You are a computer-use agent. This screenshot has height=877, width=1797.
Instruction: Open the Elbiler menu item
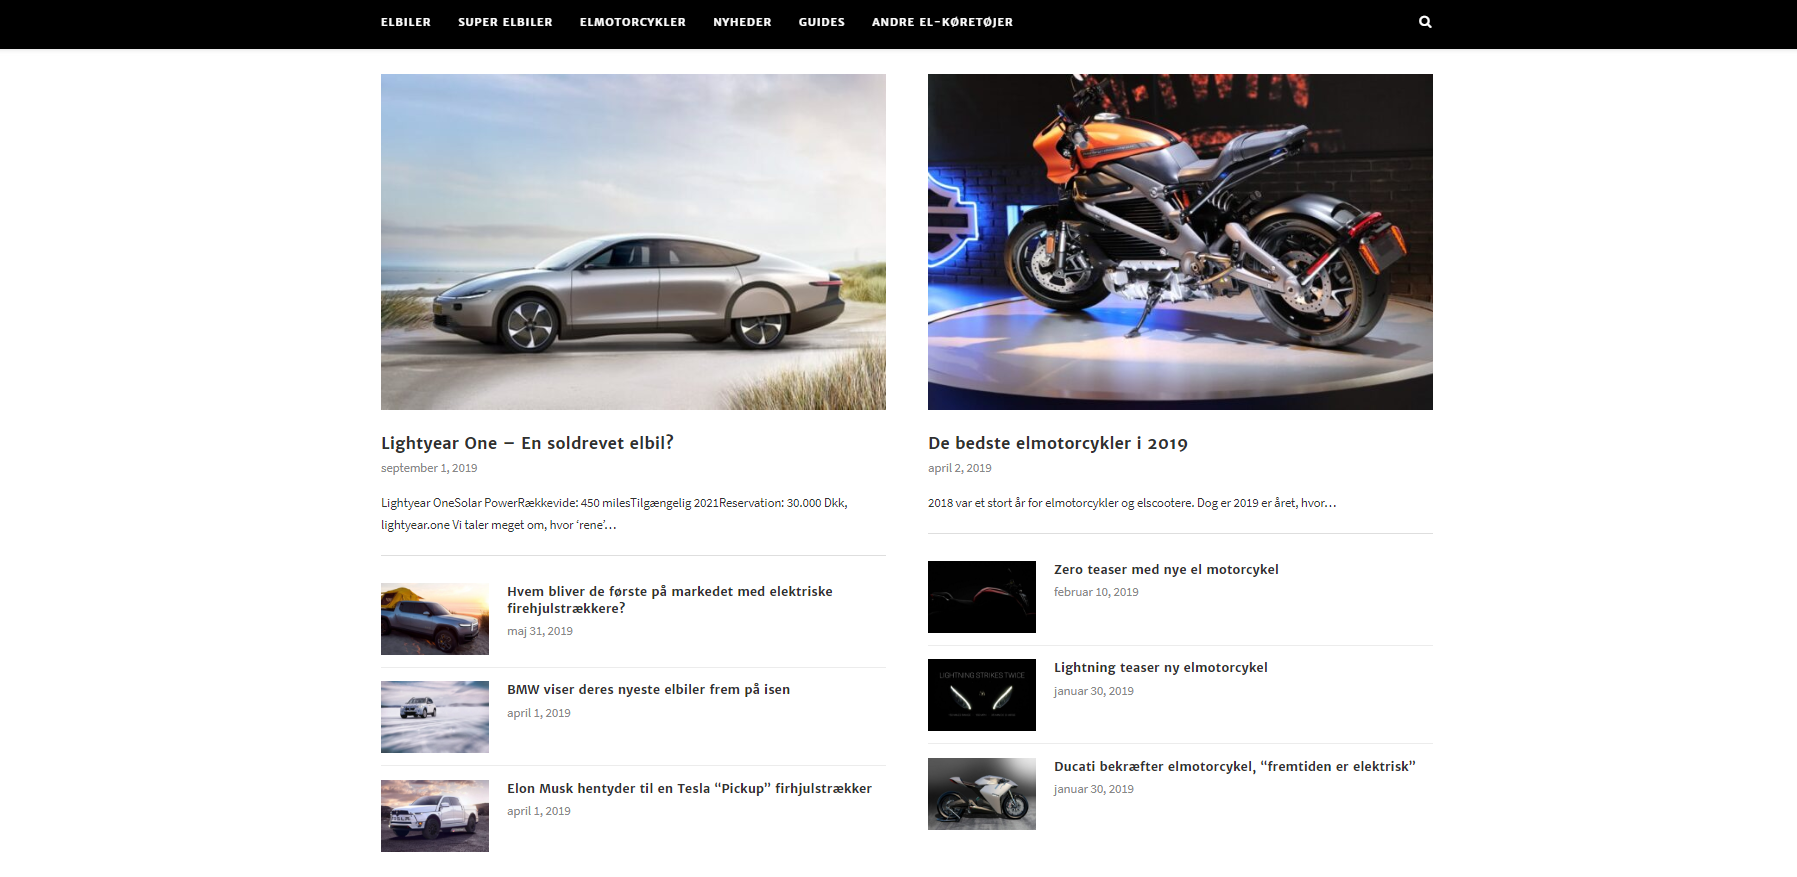point(405,22)
